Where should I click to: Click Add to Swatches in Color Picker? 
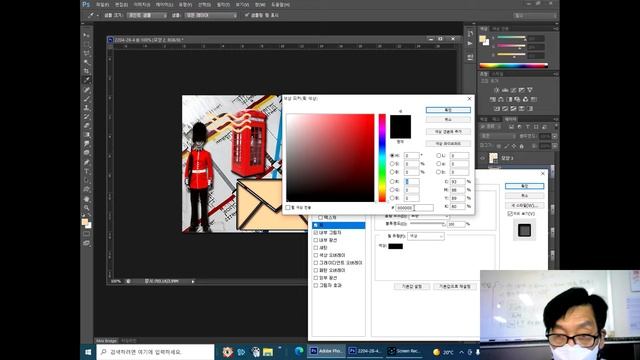tap(448, 131)
